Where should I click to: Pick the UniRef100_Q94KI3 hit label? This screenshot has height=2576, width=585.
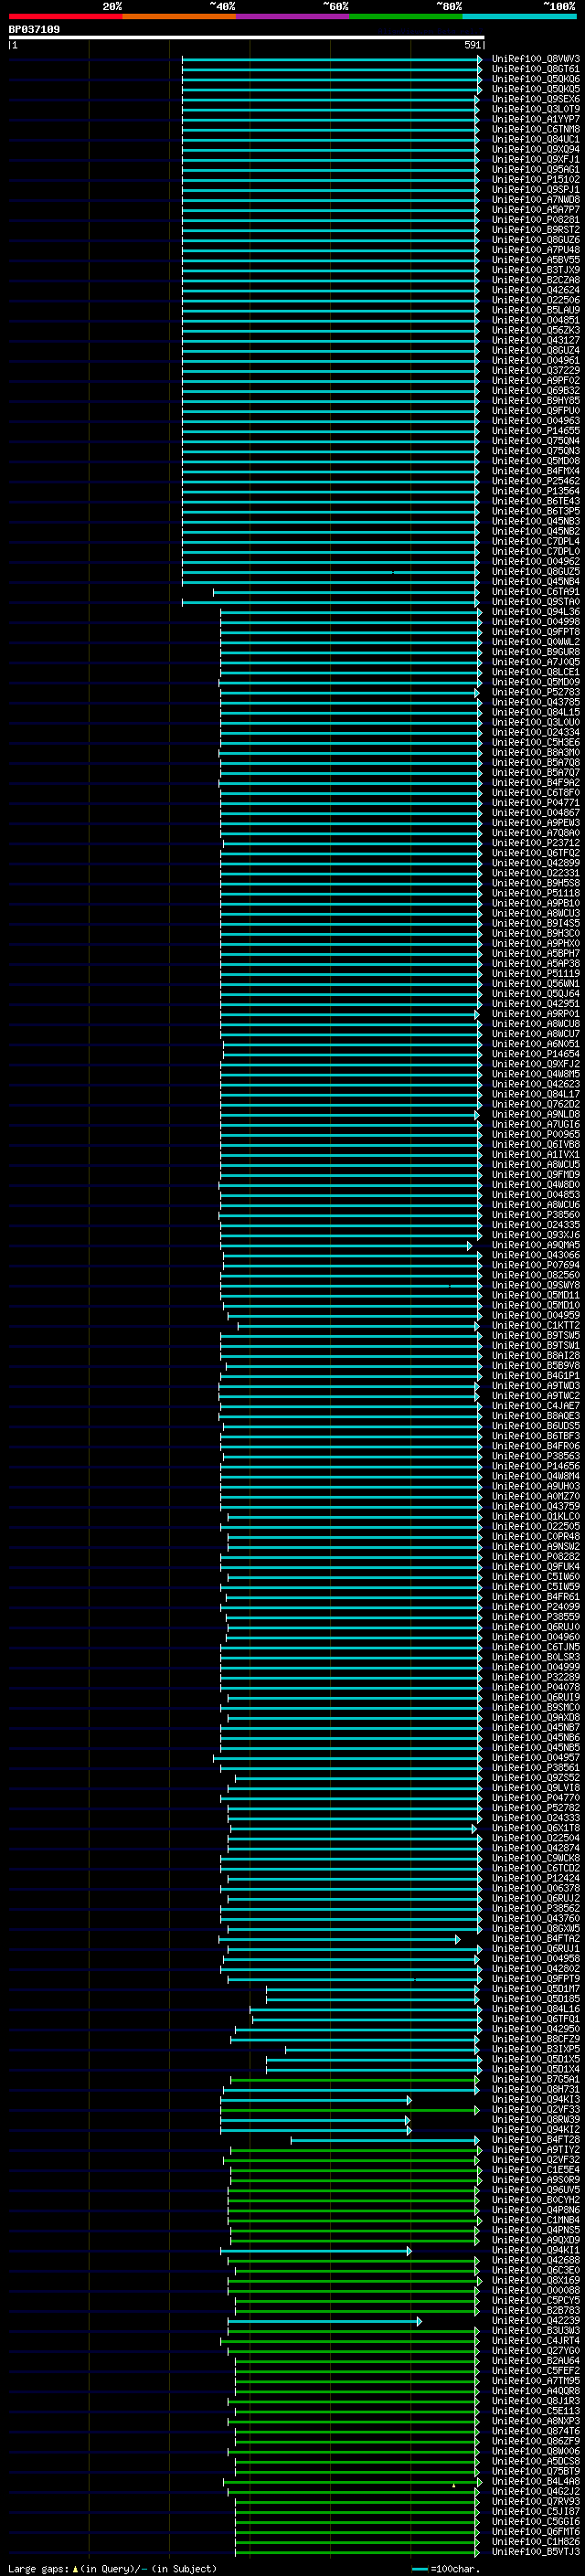pos(535,2099)
